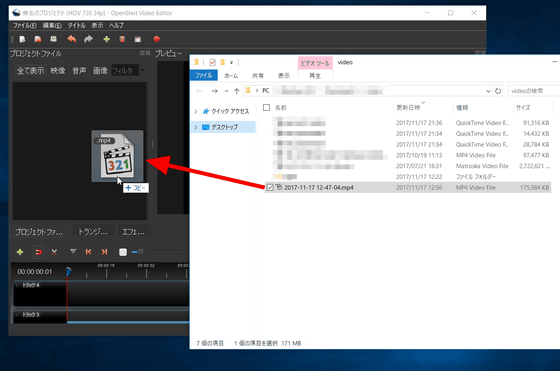The image size is (560, 371).
Task: Click Previous Marker icon above timeline
Action: tap(89, 252)
